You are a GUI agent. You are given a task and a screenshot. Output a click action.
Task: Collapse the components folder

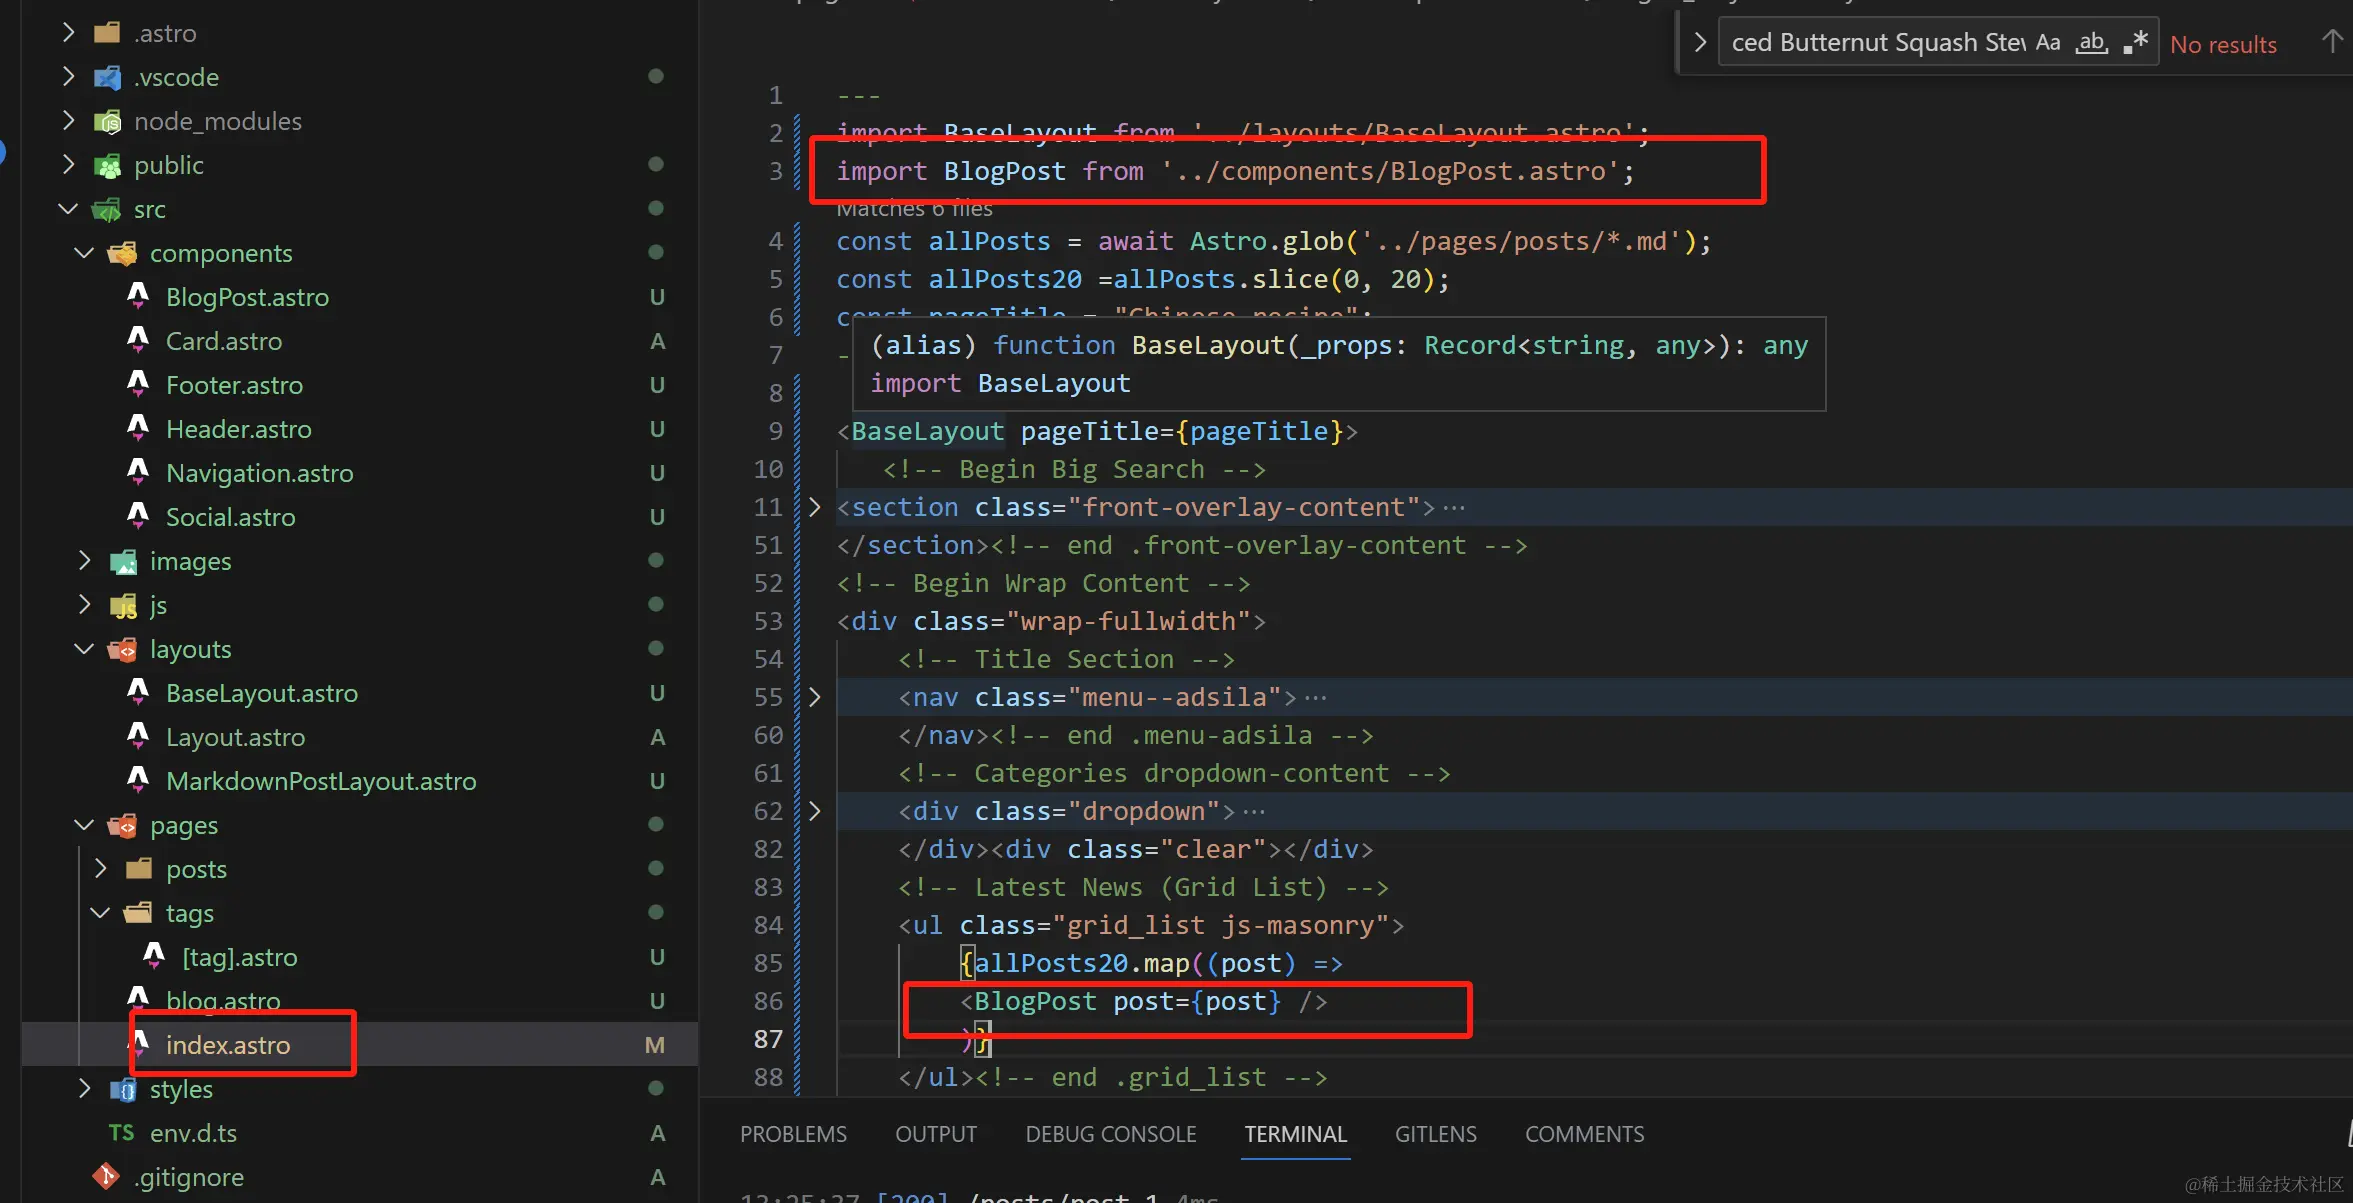tap(85, 253)
